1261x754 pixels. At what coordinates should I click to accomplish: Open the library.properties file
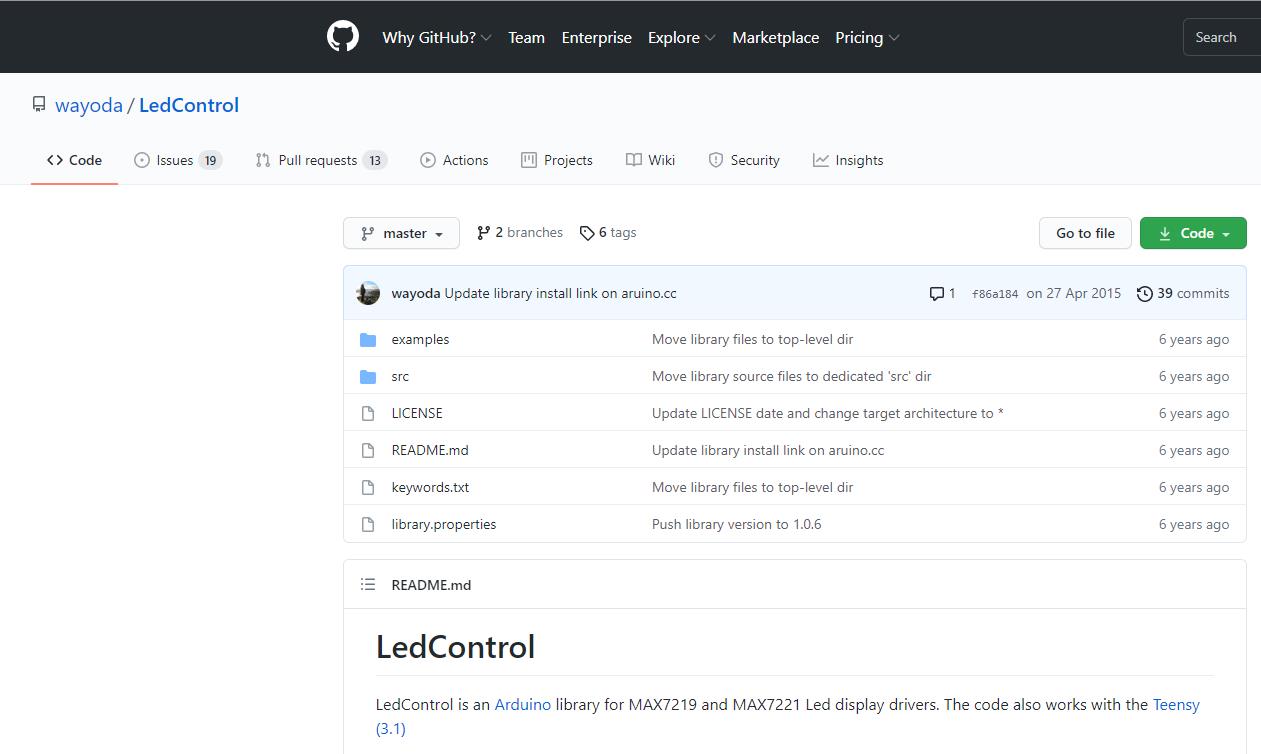444,524
